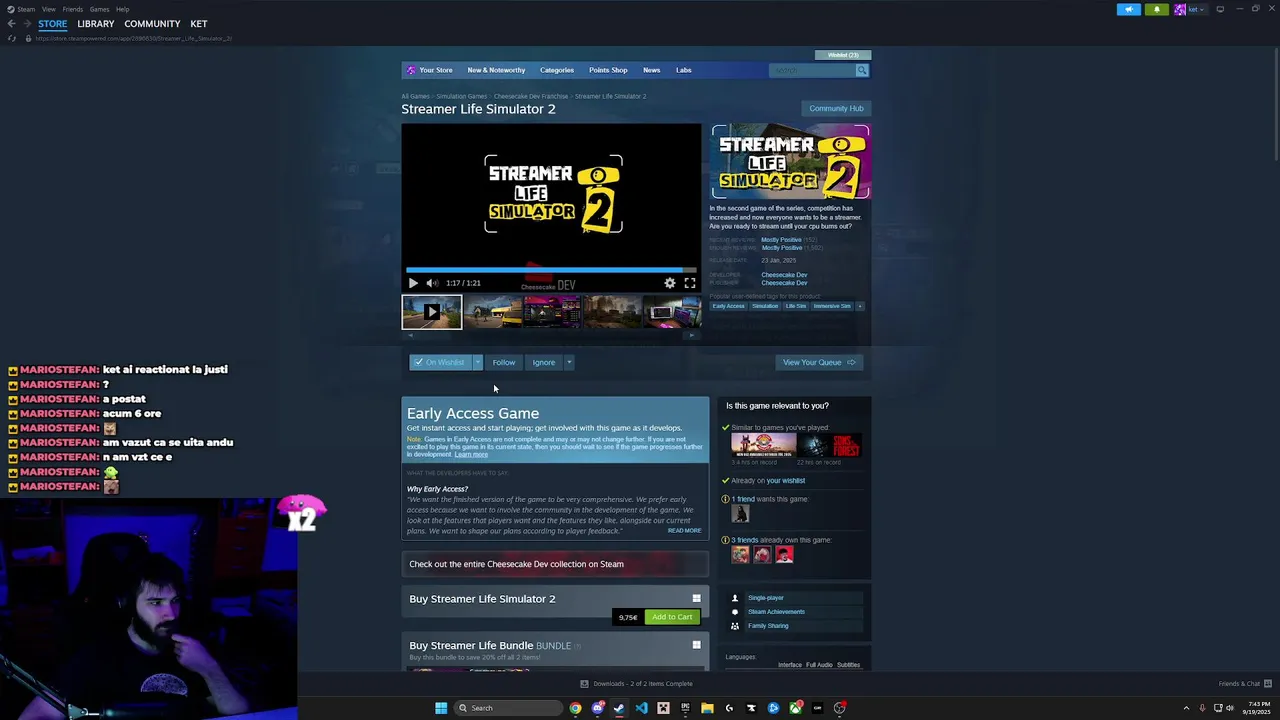The height and width of the screenshot is (720, 1280).
Task: Open the Windows Start menu
Action: (441, 708)
